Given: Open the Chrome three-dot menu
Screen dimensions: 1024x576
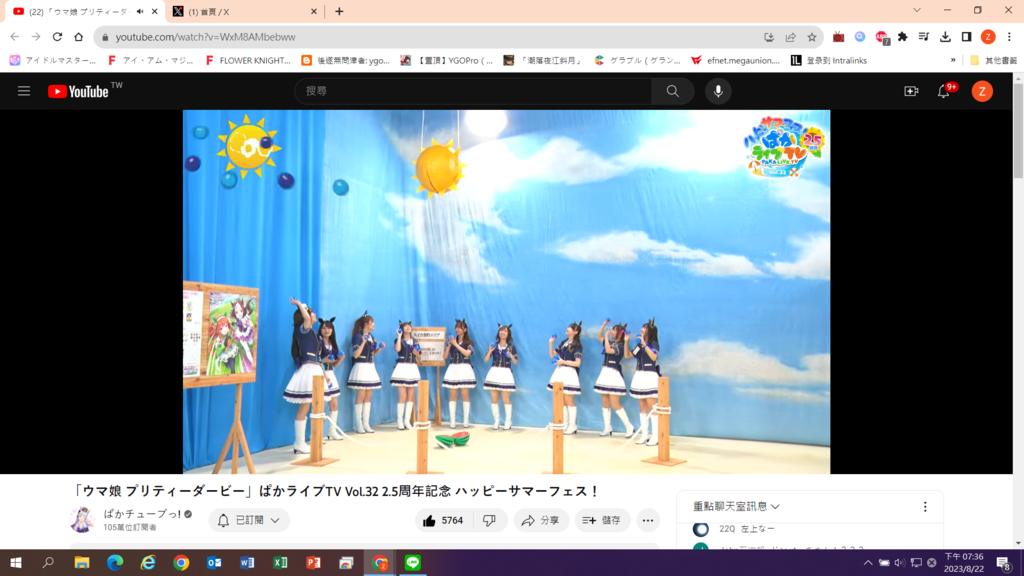Looking at the screenshot, I should (x=1009, y=37).
